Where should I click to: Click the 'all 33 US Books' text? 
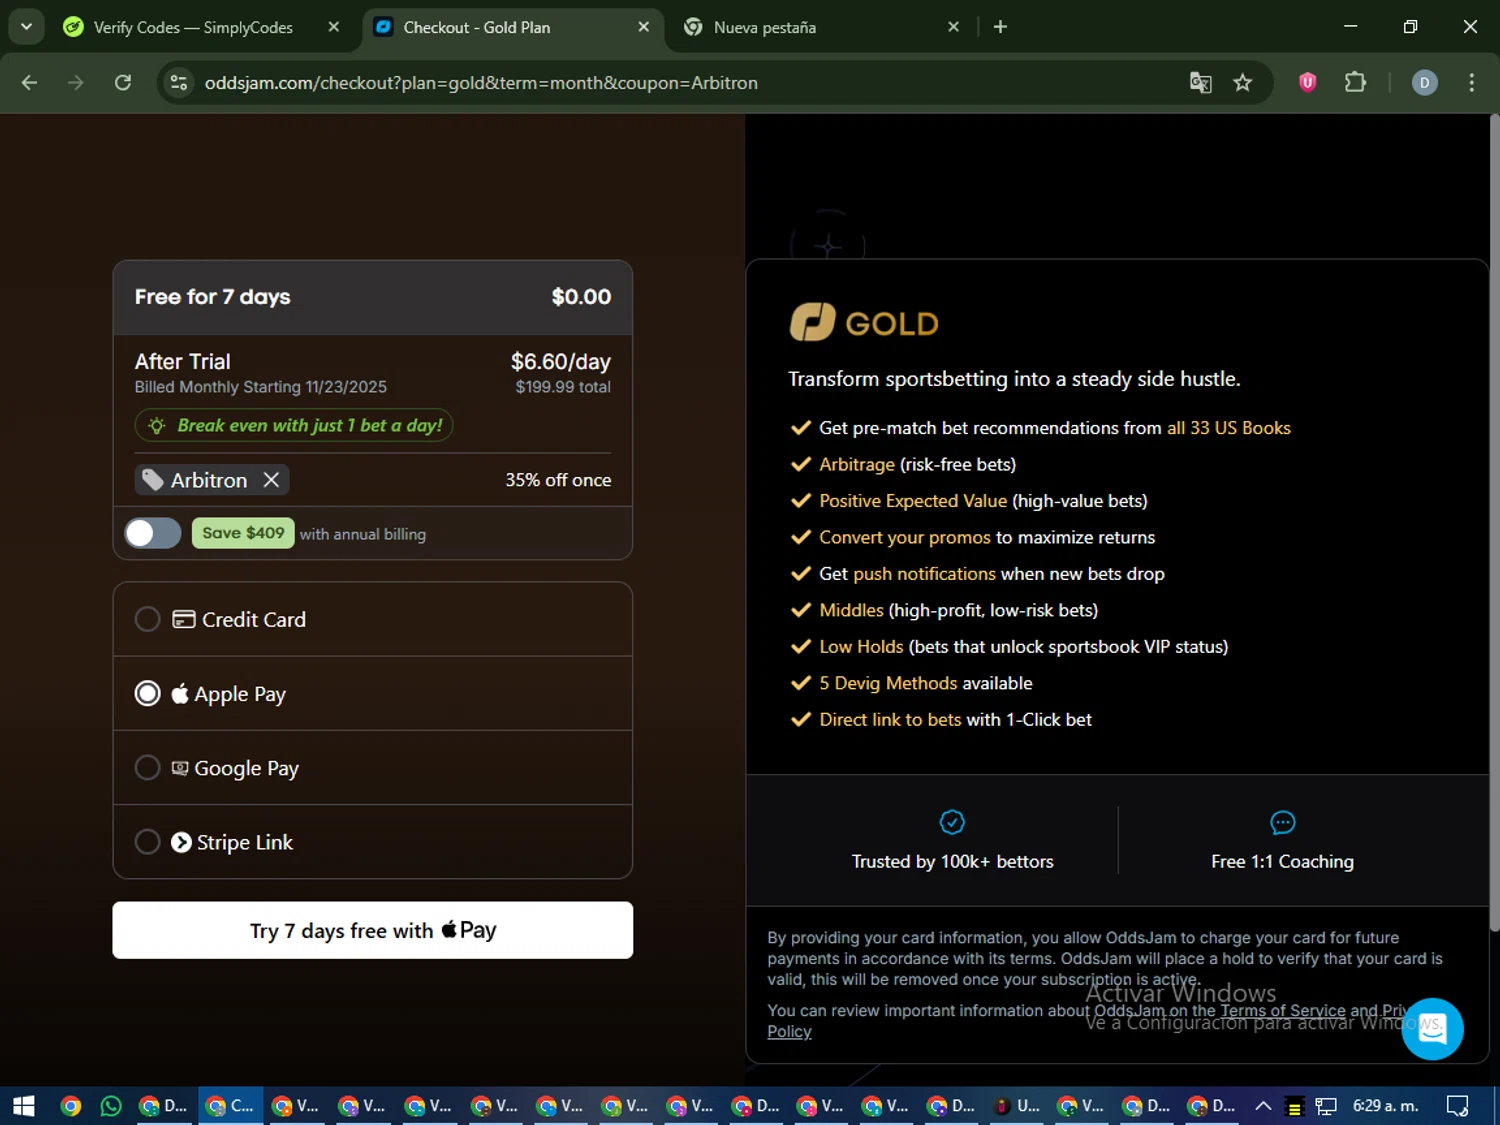1229,428
